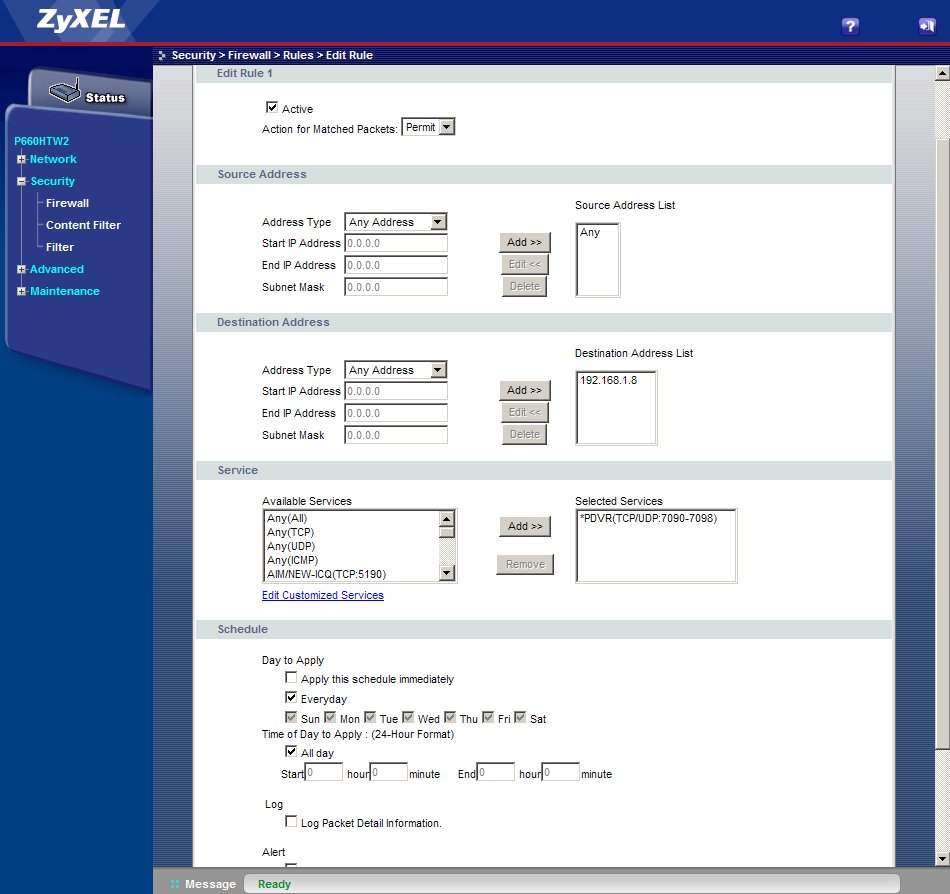Collapse the Security menu minus icon
This screenshot has height=894, width=950.
(x=21, y=182)
